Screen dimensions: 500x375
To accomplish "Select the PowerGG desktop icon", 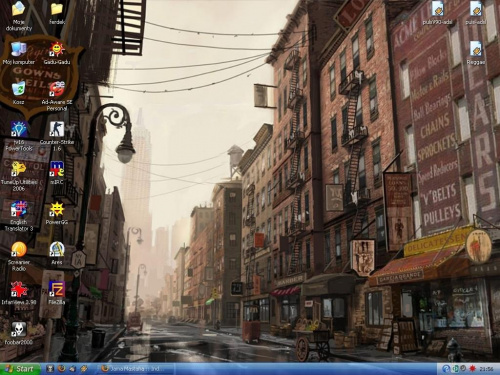I will [57, 213].
